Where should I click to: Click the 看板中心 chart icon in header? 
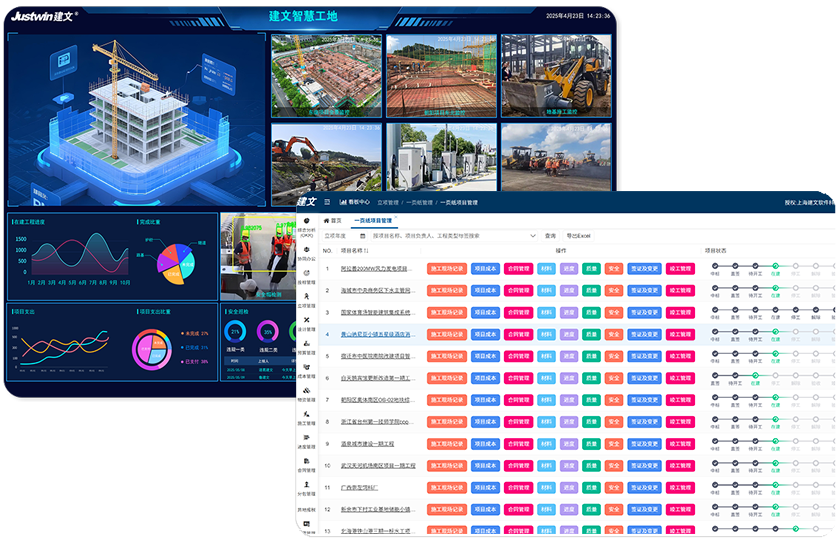coord(343,202)
